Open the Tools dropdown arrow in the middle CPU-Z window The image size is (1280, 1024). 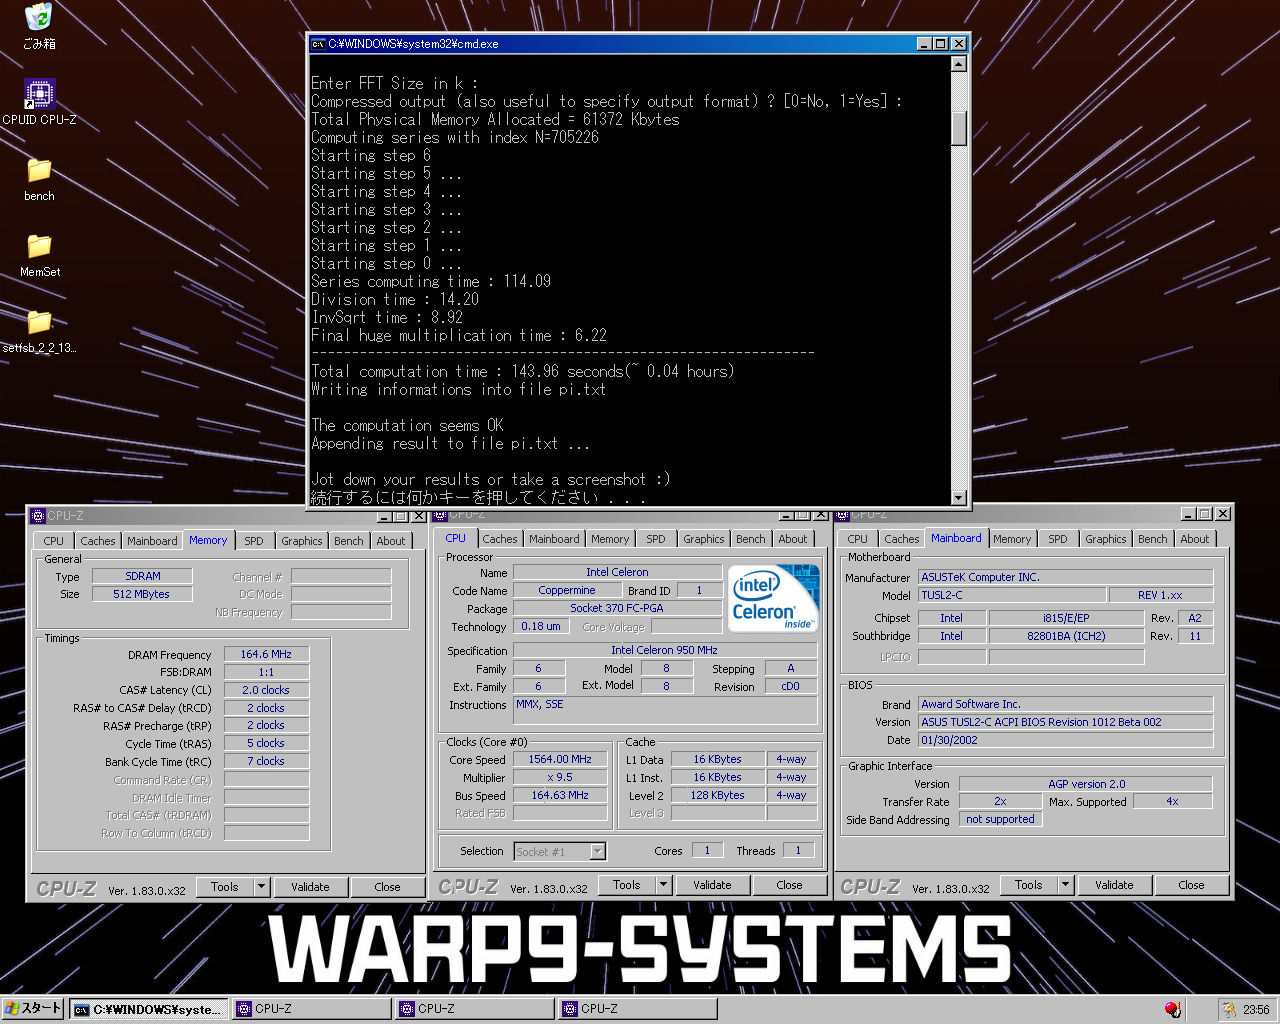click(664, 885)
